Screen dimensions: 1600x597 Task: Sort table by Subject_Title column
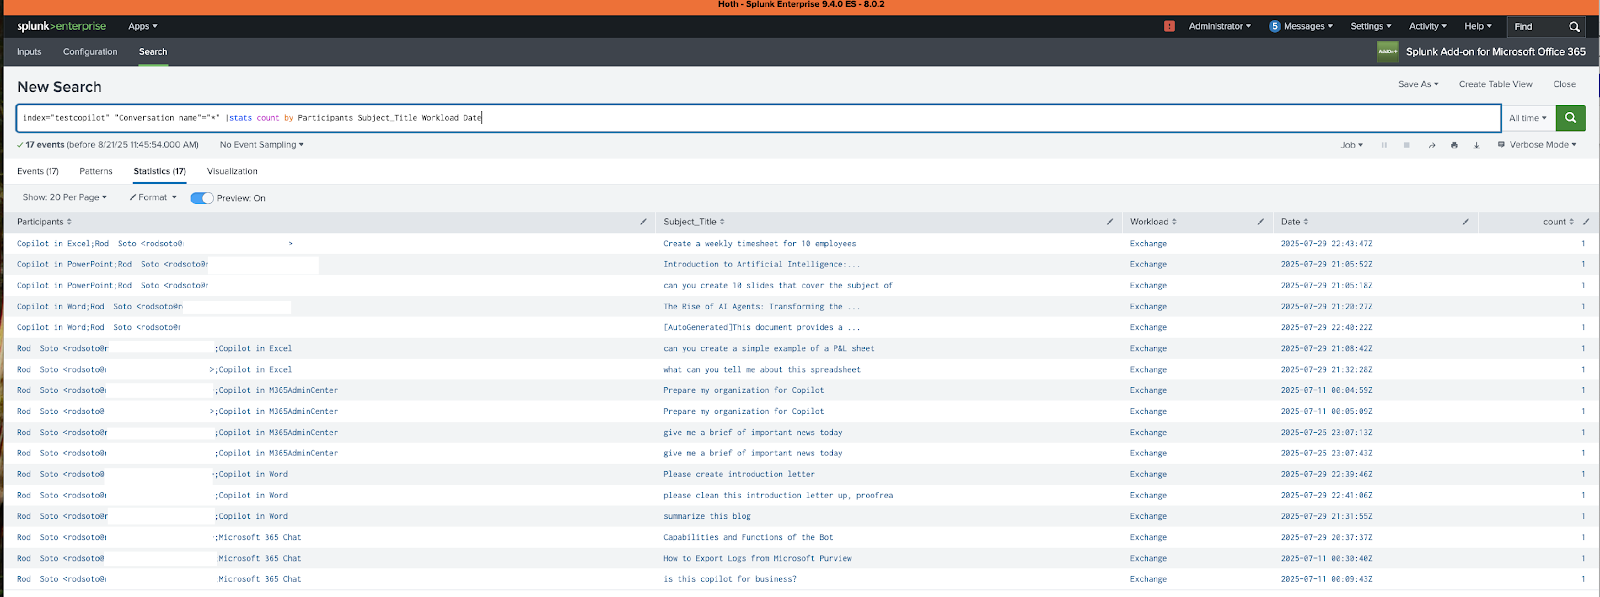coord(694,222)
